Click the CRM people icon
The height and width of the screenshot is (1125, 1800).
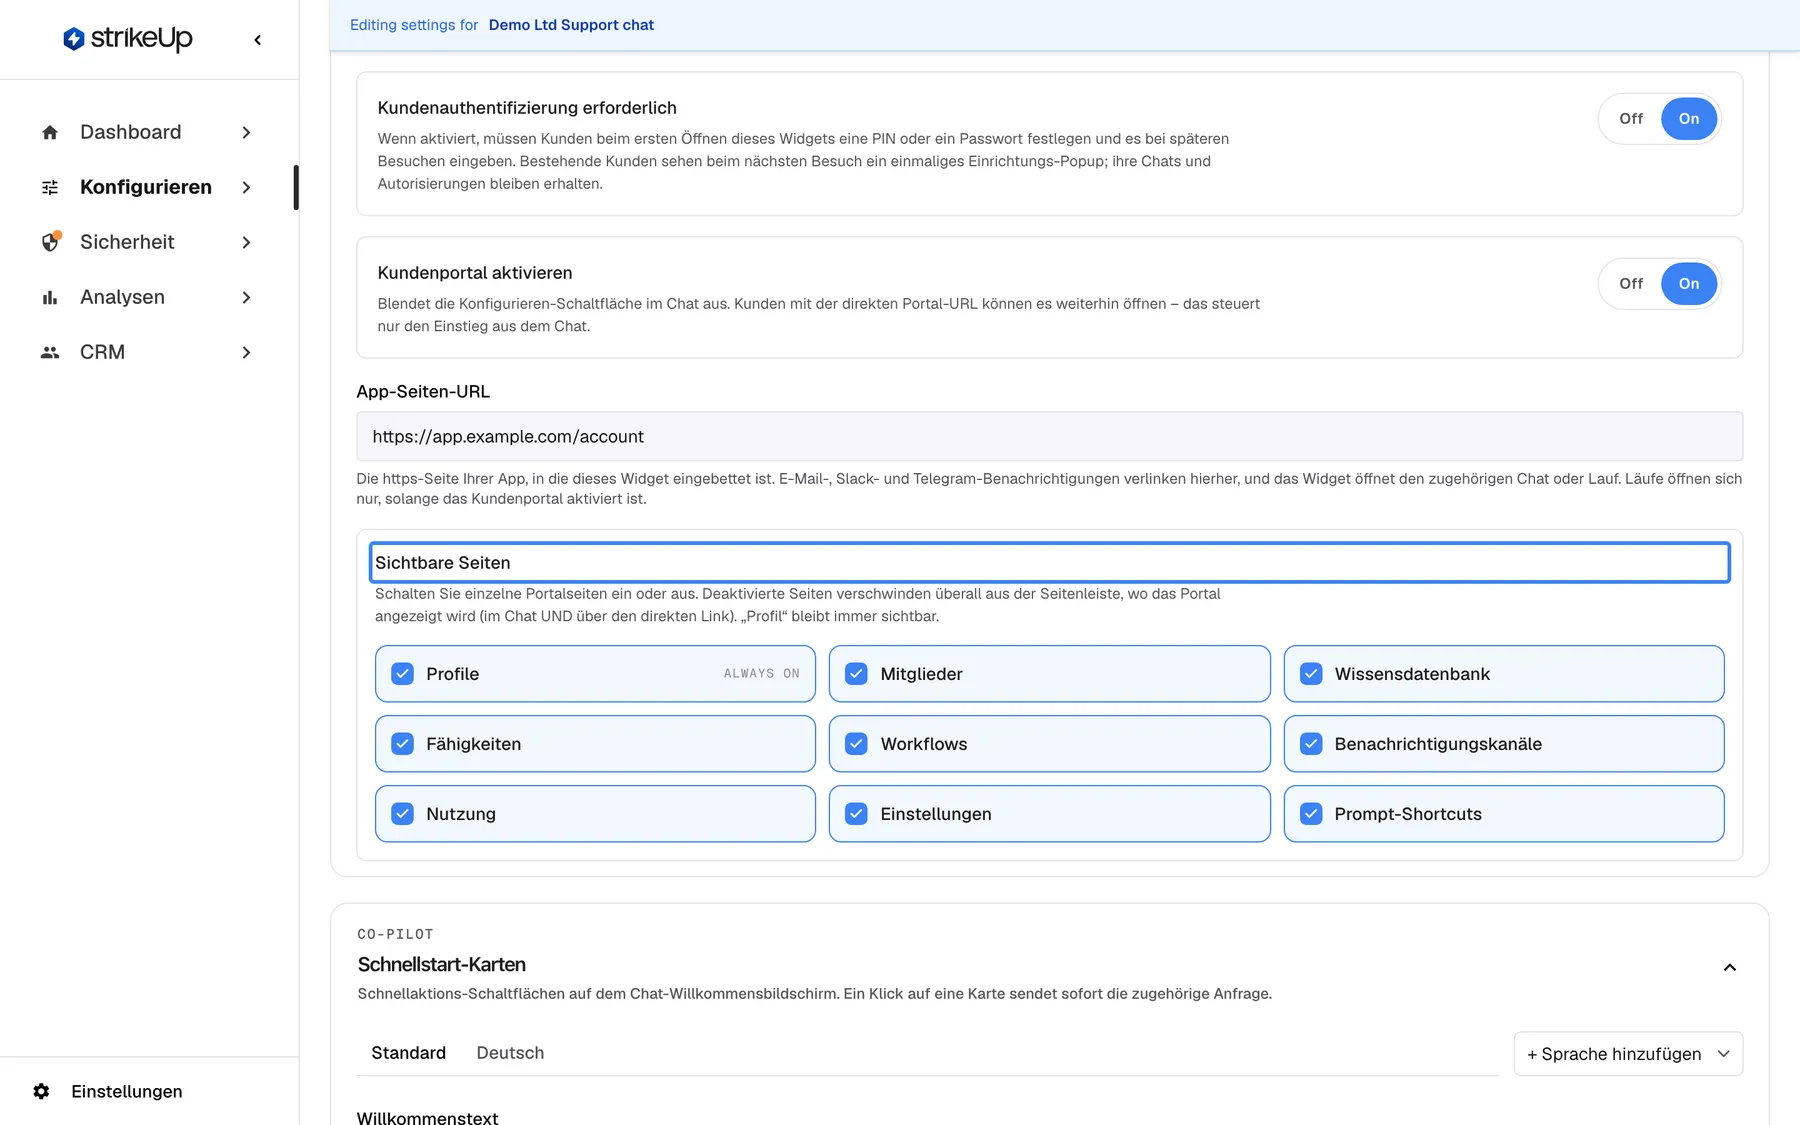pos(50,352)
